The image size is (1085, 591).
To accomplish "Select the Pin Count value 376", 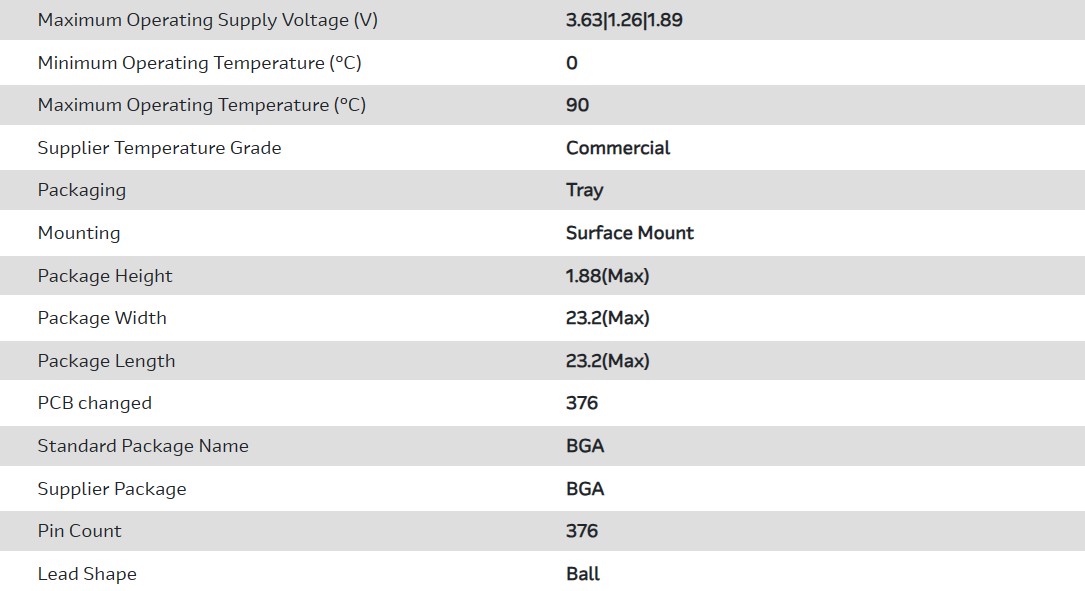I will tap(581, 531).
